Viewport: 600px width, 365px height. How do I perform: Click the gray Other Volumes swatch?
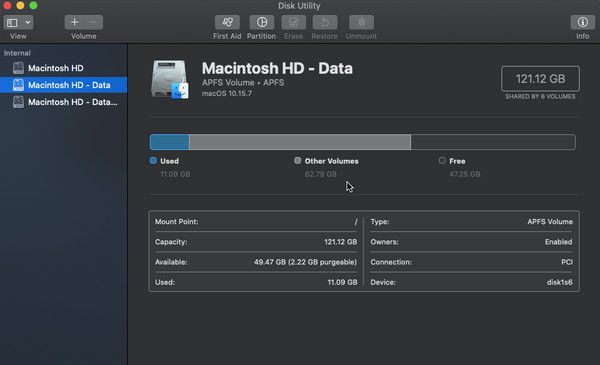(297, 161)
